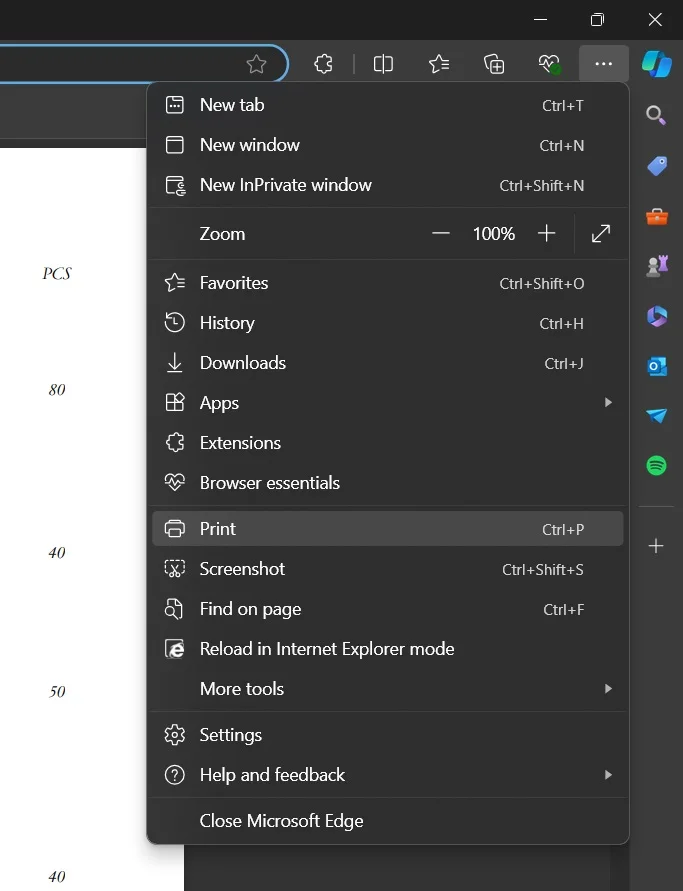The height and width of the screenshot is (891, 683).
Task: Increase zoom with the plus button
Action: [x=546, y=234]
